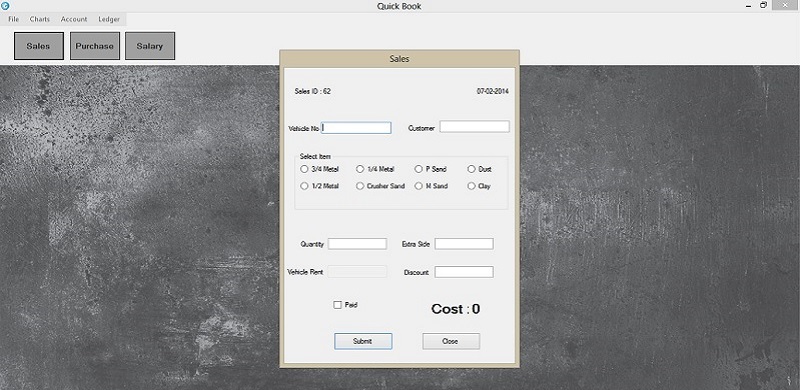The image size is (800, 390).
Task: Click the Sales toolbar button
Action: click(39, 46)
